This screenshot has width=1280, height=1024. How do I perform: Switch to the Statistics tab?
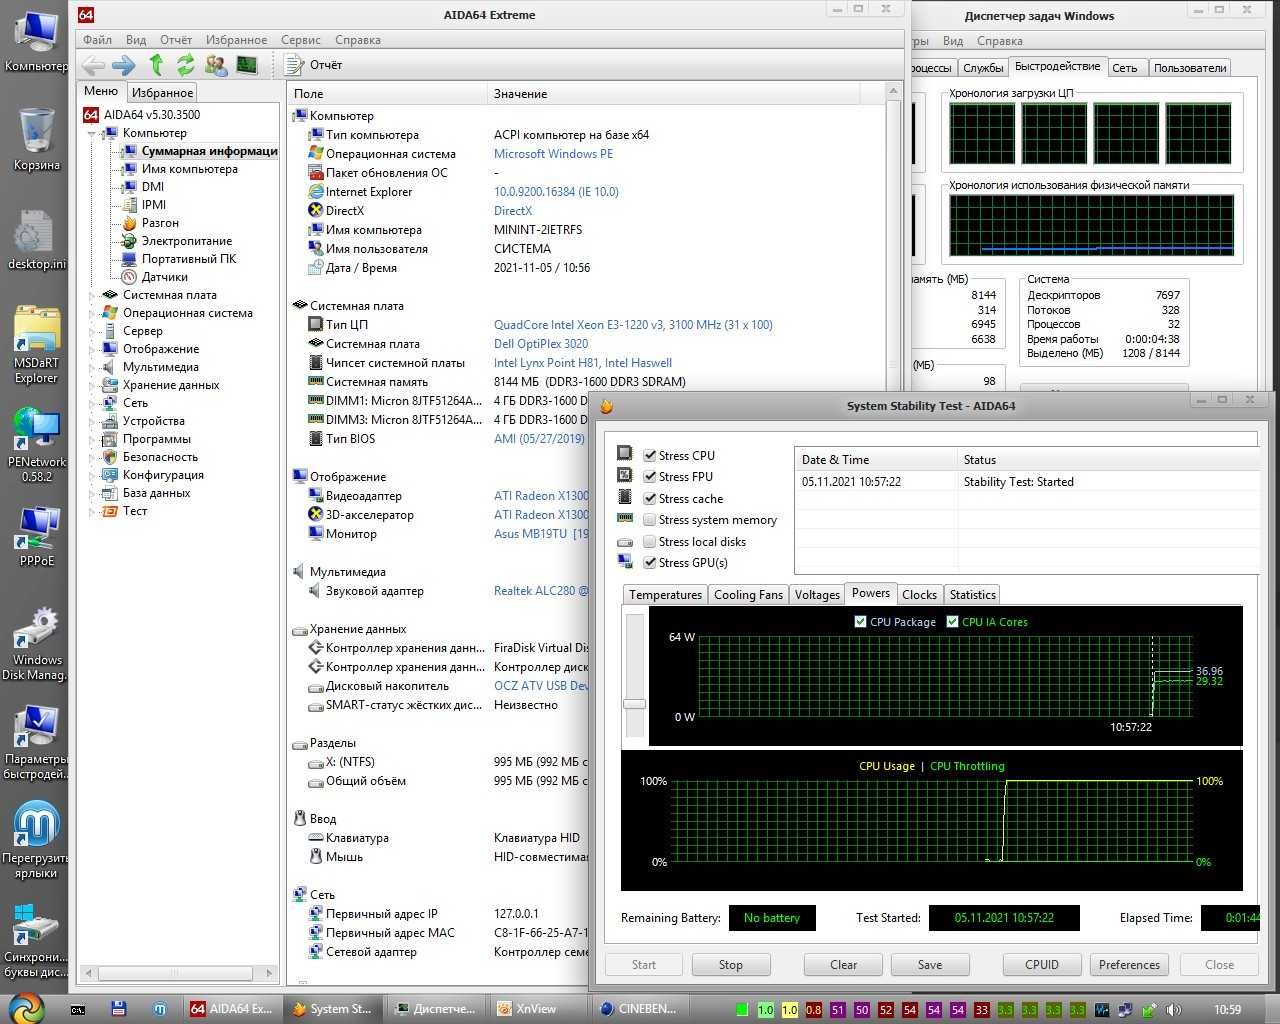(972, 594)
